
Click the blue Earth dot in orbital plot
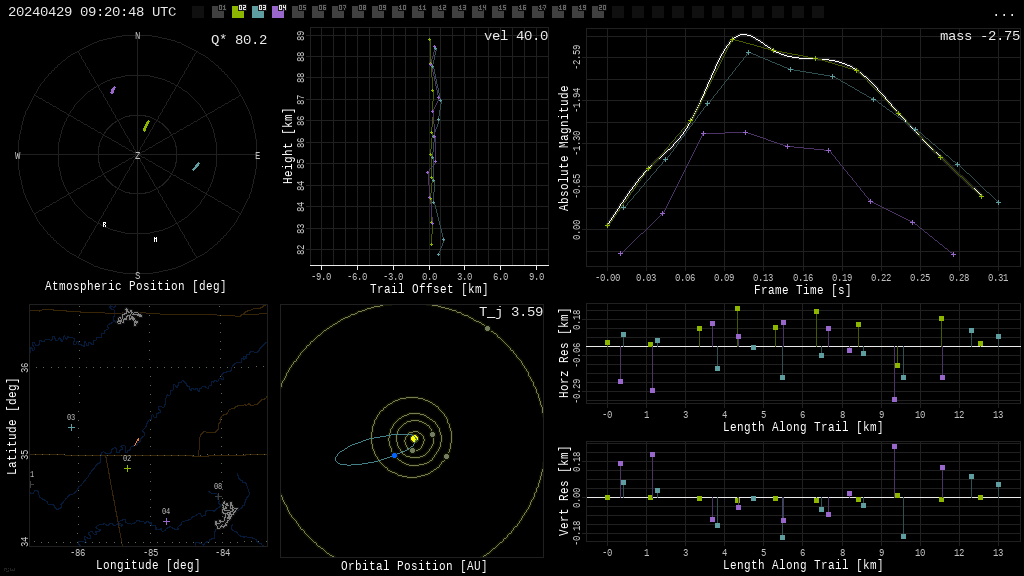pyautogui.click(x=394, y=455)
